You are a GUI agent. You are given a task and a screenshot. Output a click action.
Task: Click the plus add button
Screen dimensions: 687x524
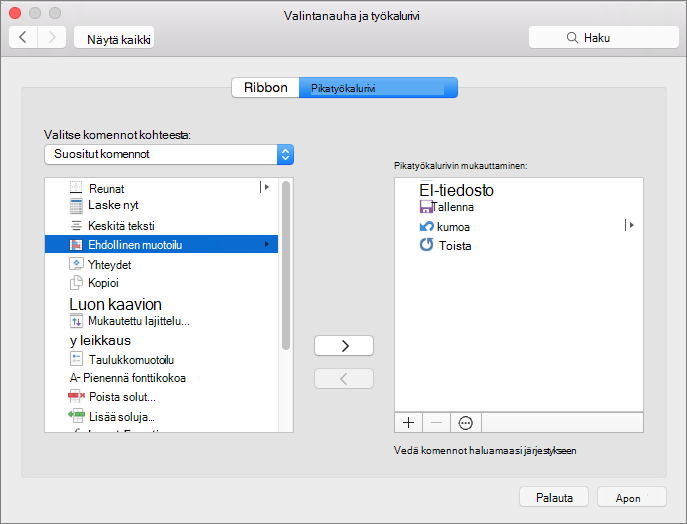(408, 423)
